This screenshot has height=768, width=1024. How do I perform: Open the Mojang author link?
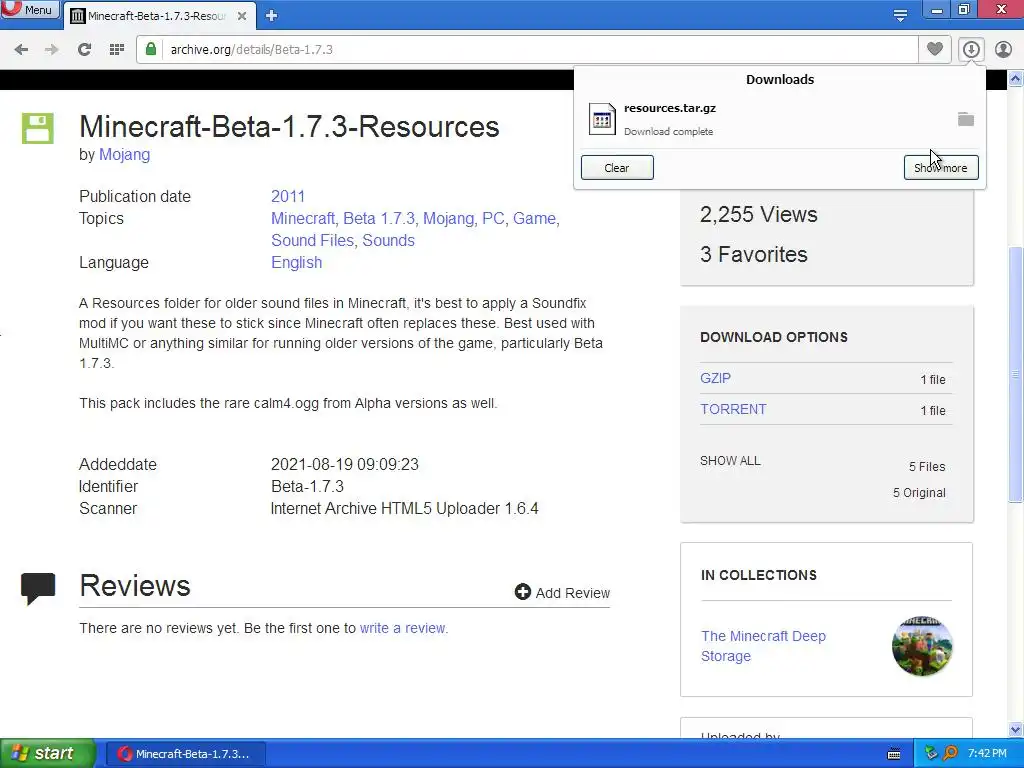click(125, 155)
